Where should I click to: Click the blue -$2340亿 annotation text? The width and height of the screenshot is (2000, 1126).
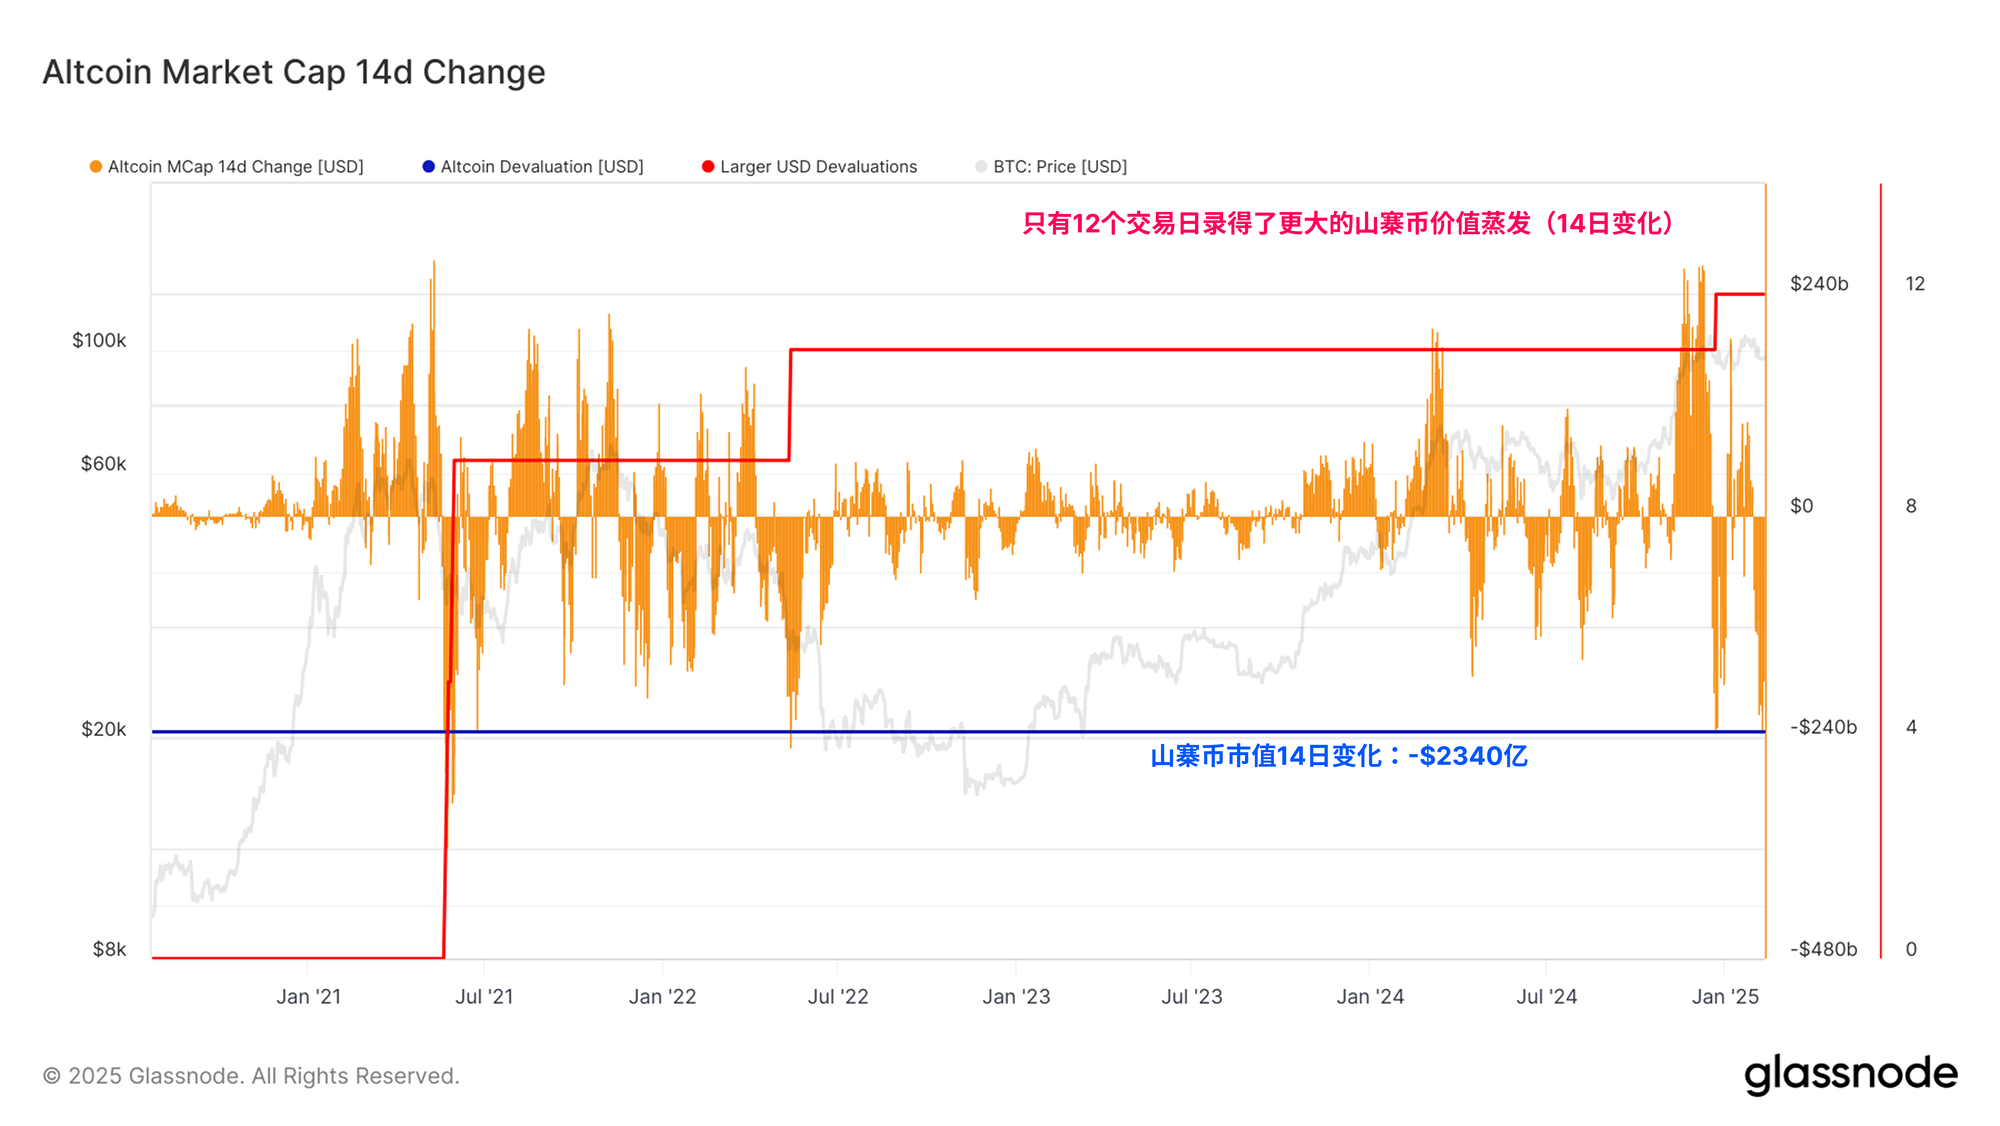coord(1338,756)
